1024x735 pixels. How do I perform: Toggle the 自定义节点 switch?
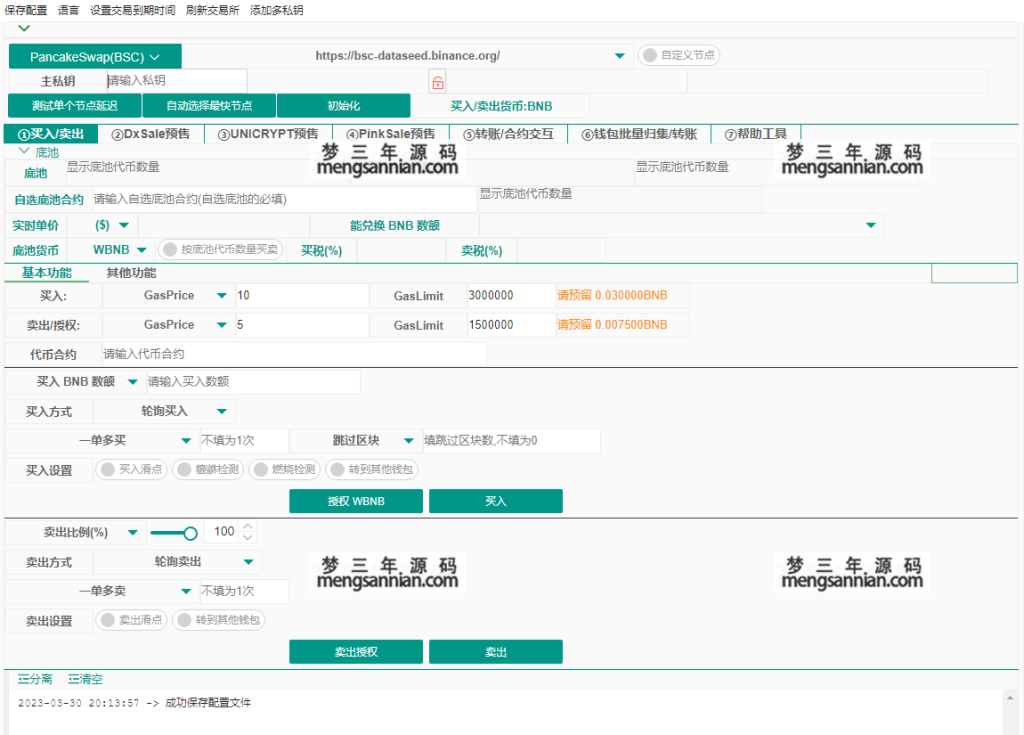point(679,55)
